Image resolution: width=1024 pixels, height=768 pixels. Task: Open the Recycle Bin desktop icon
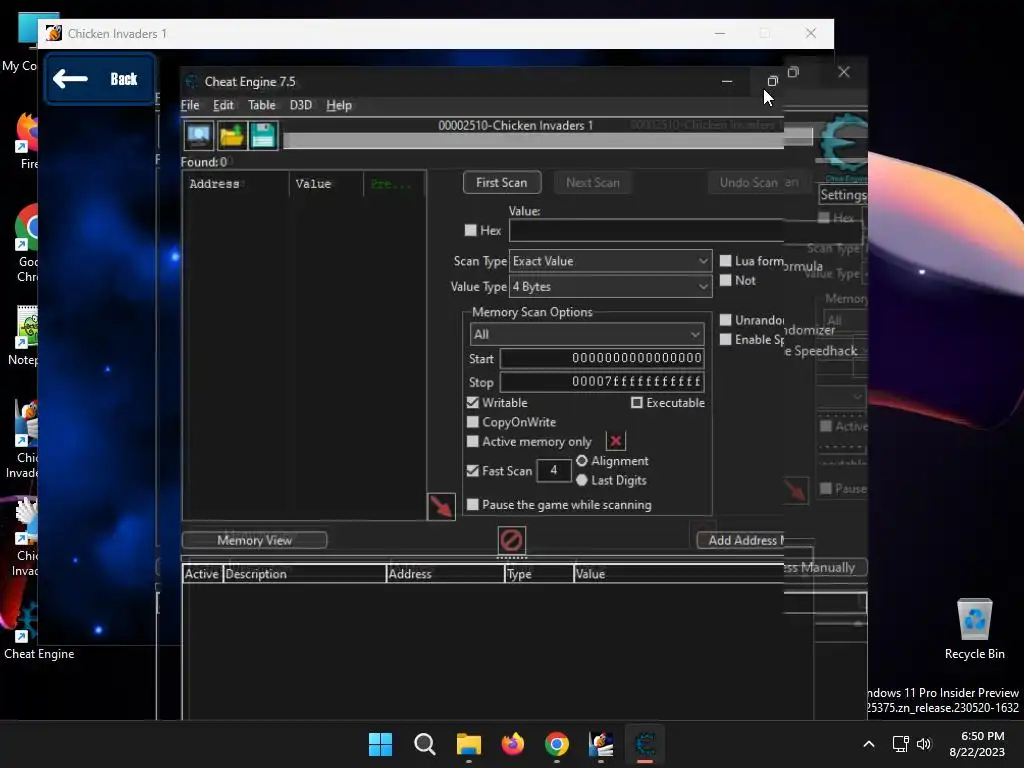pos(974,629)
